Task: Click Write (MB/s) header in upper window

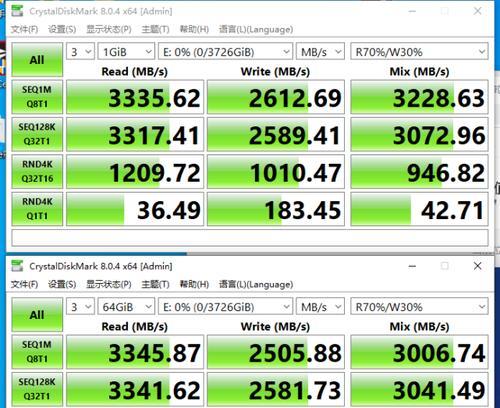Action: pos(275,71)
